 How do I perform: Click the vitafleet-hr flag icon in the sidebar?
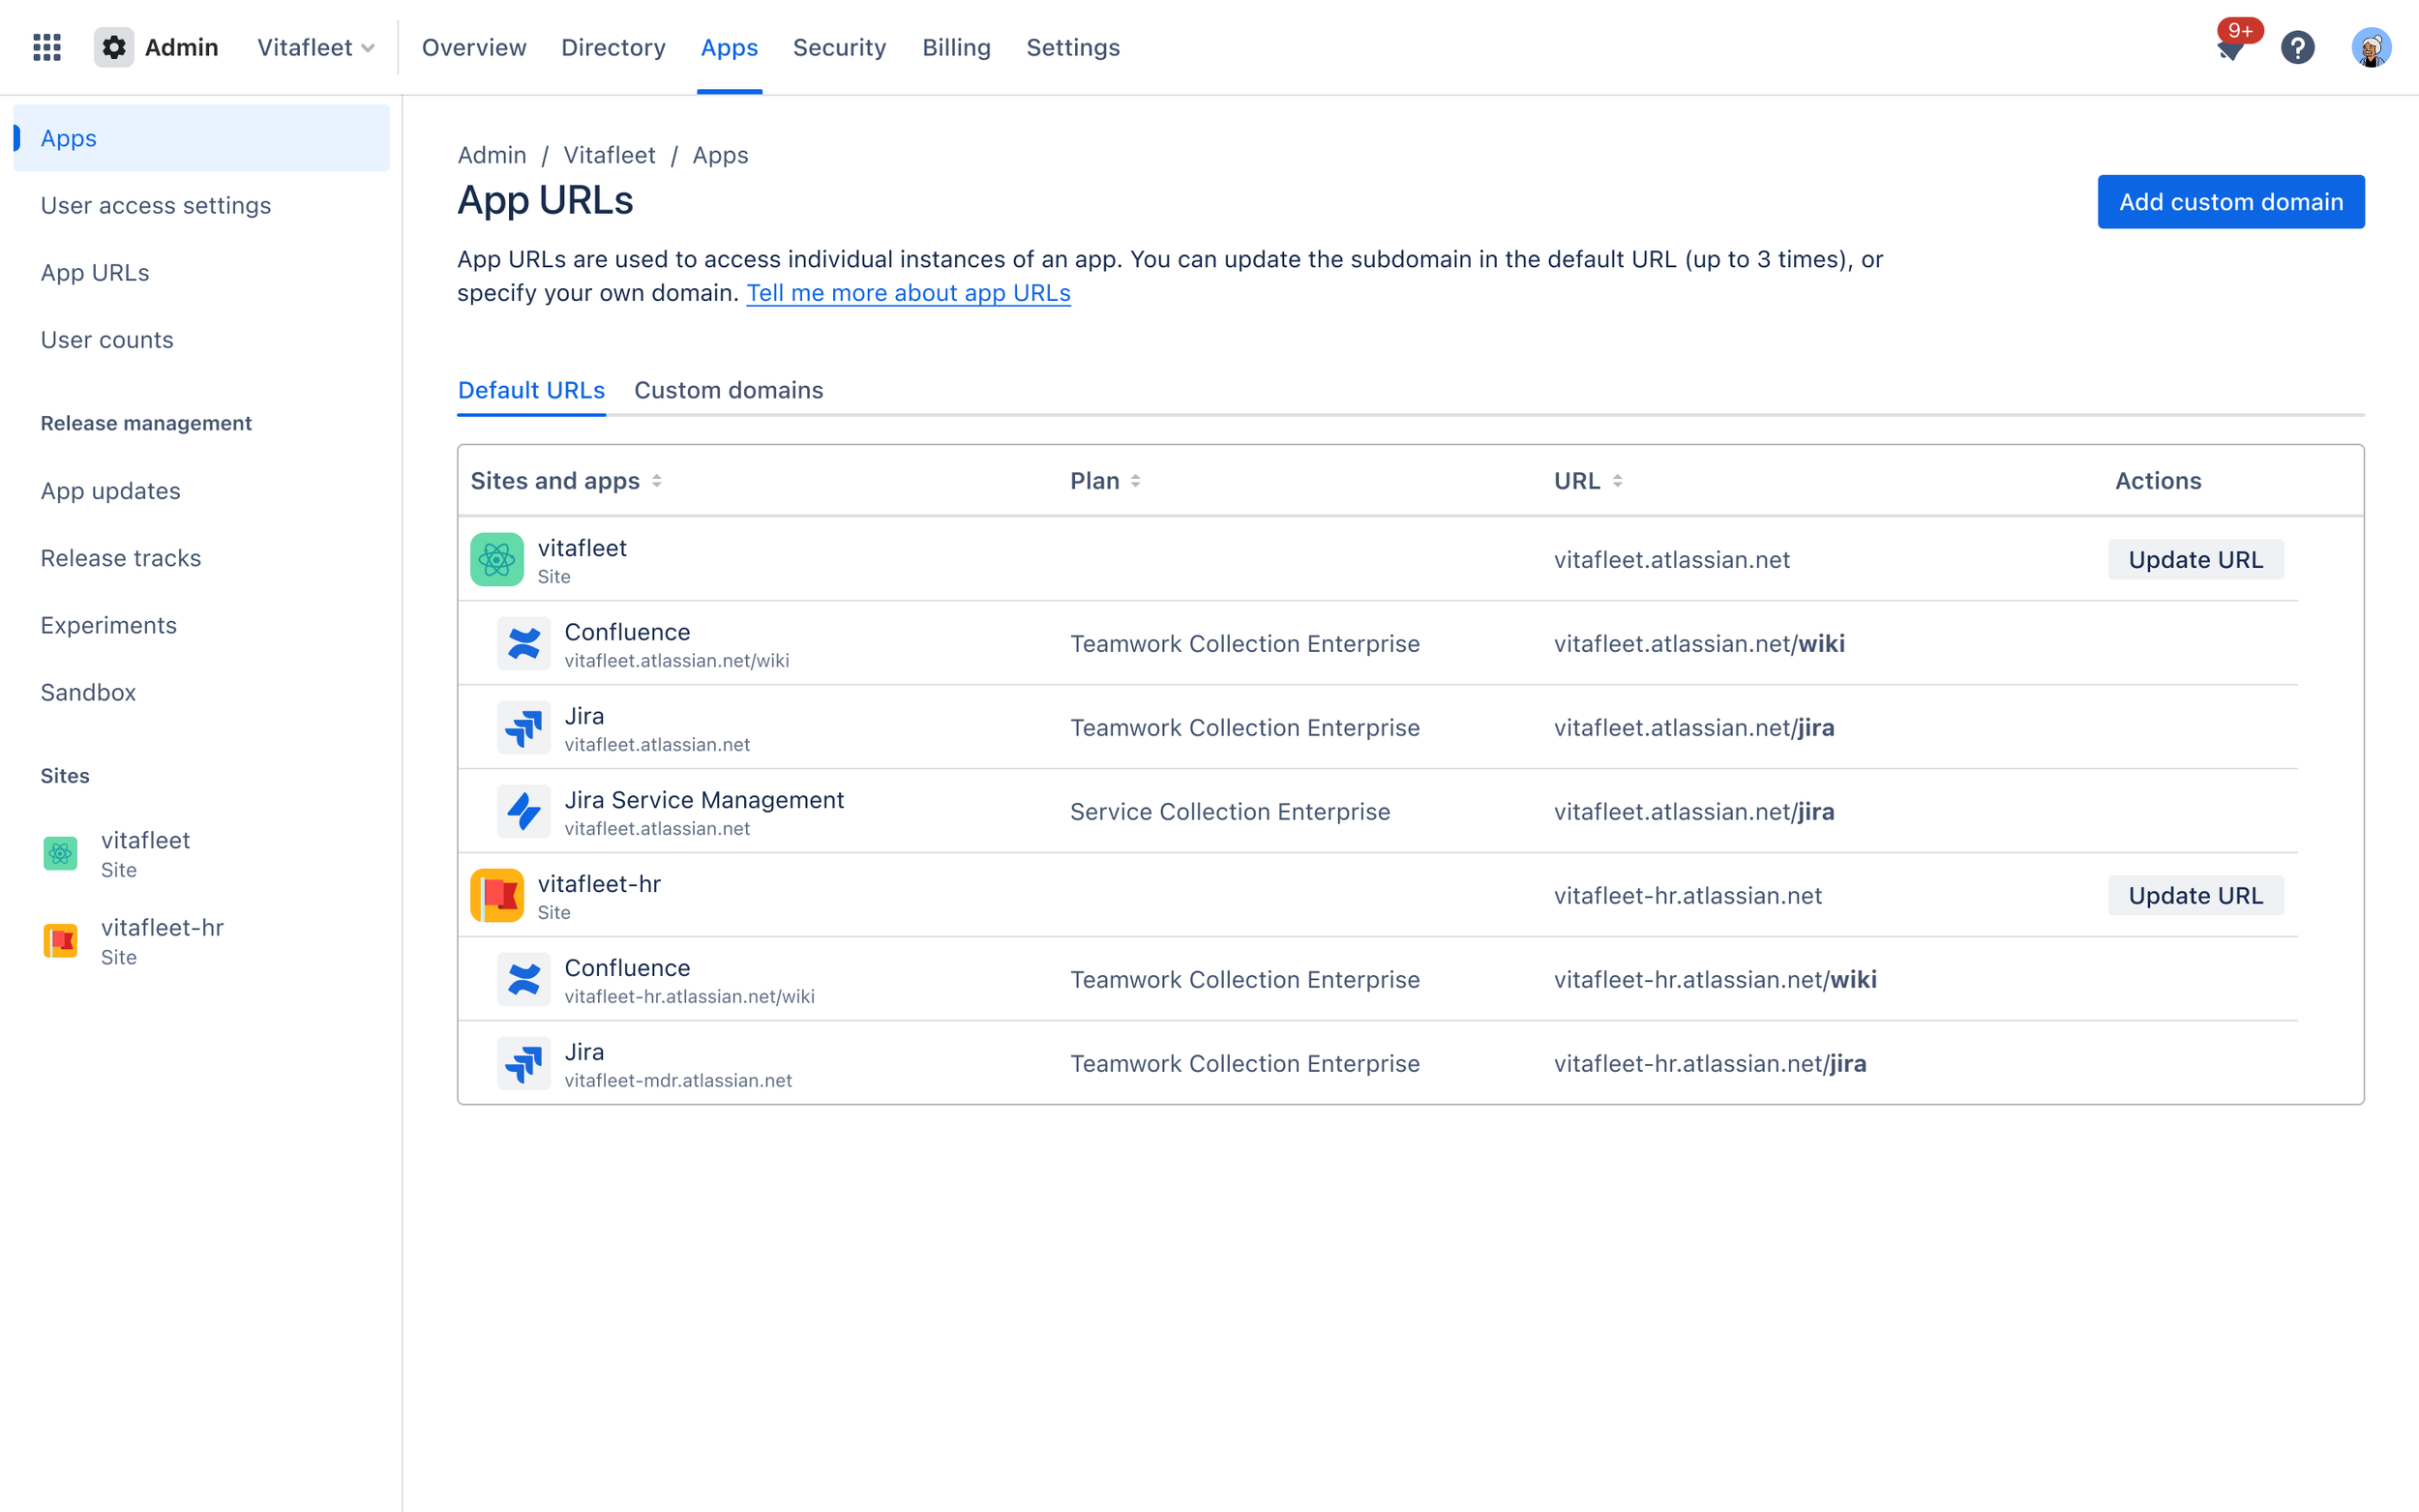[x=61, y=941]
